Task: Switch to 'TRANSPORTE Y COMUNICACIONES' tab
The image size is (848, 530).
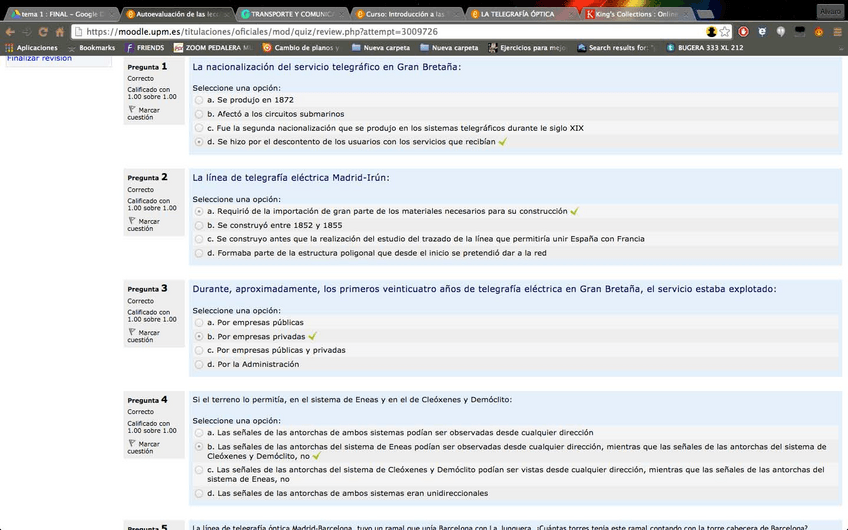Action: click(x=294, y=14)
